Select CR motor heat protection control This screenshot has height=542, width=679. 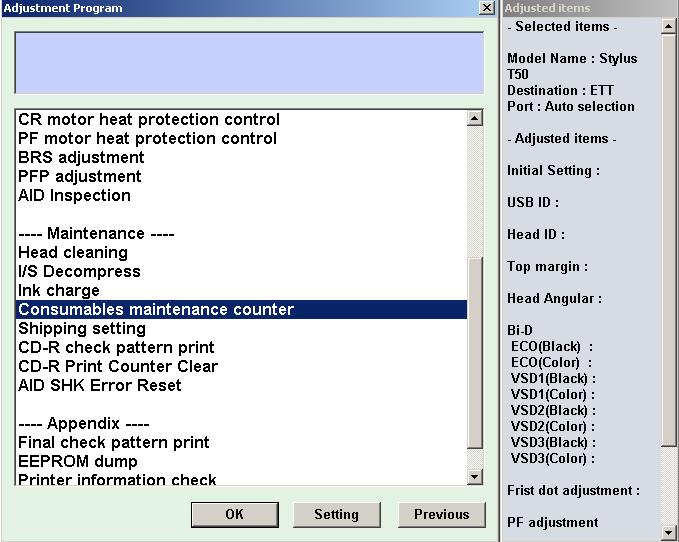(x=149, y=120)
